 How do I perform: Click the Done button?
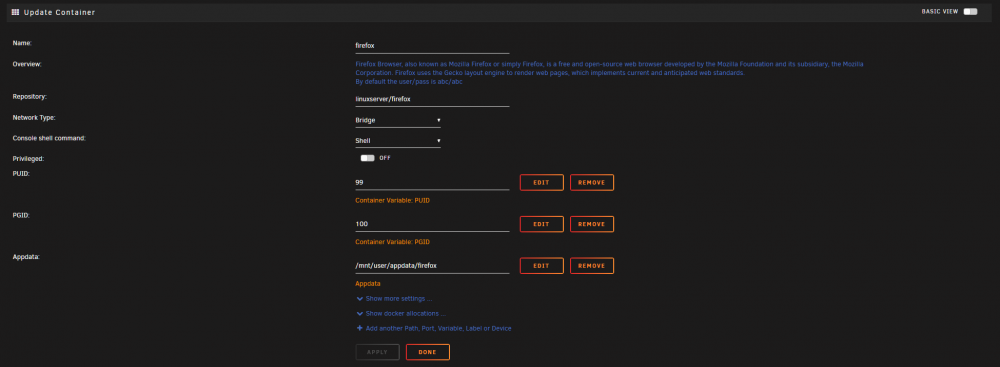click(x=428, y=352)
